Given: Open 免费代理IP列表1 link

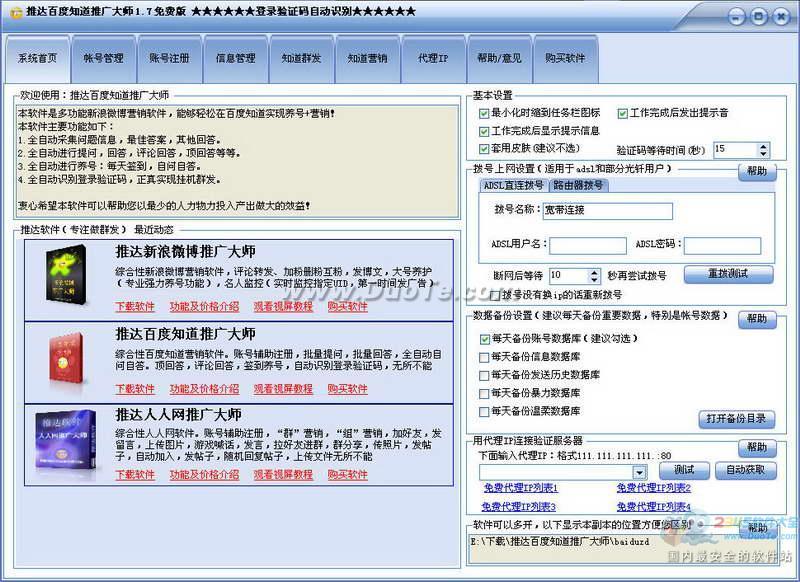Looking at the screenshot, I should click(x=520, y=488).
